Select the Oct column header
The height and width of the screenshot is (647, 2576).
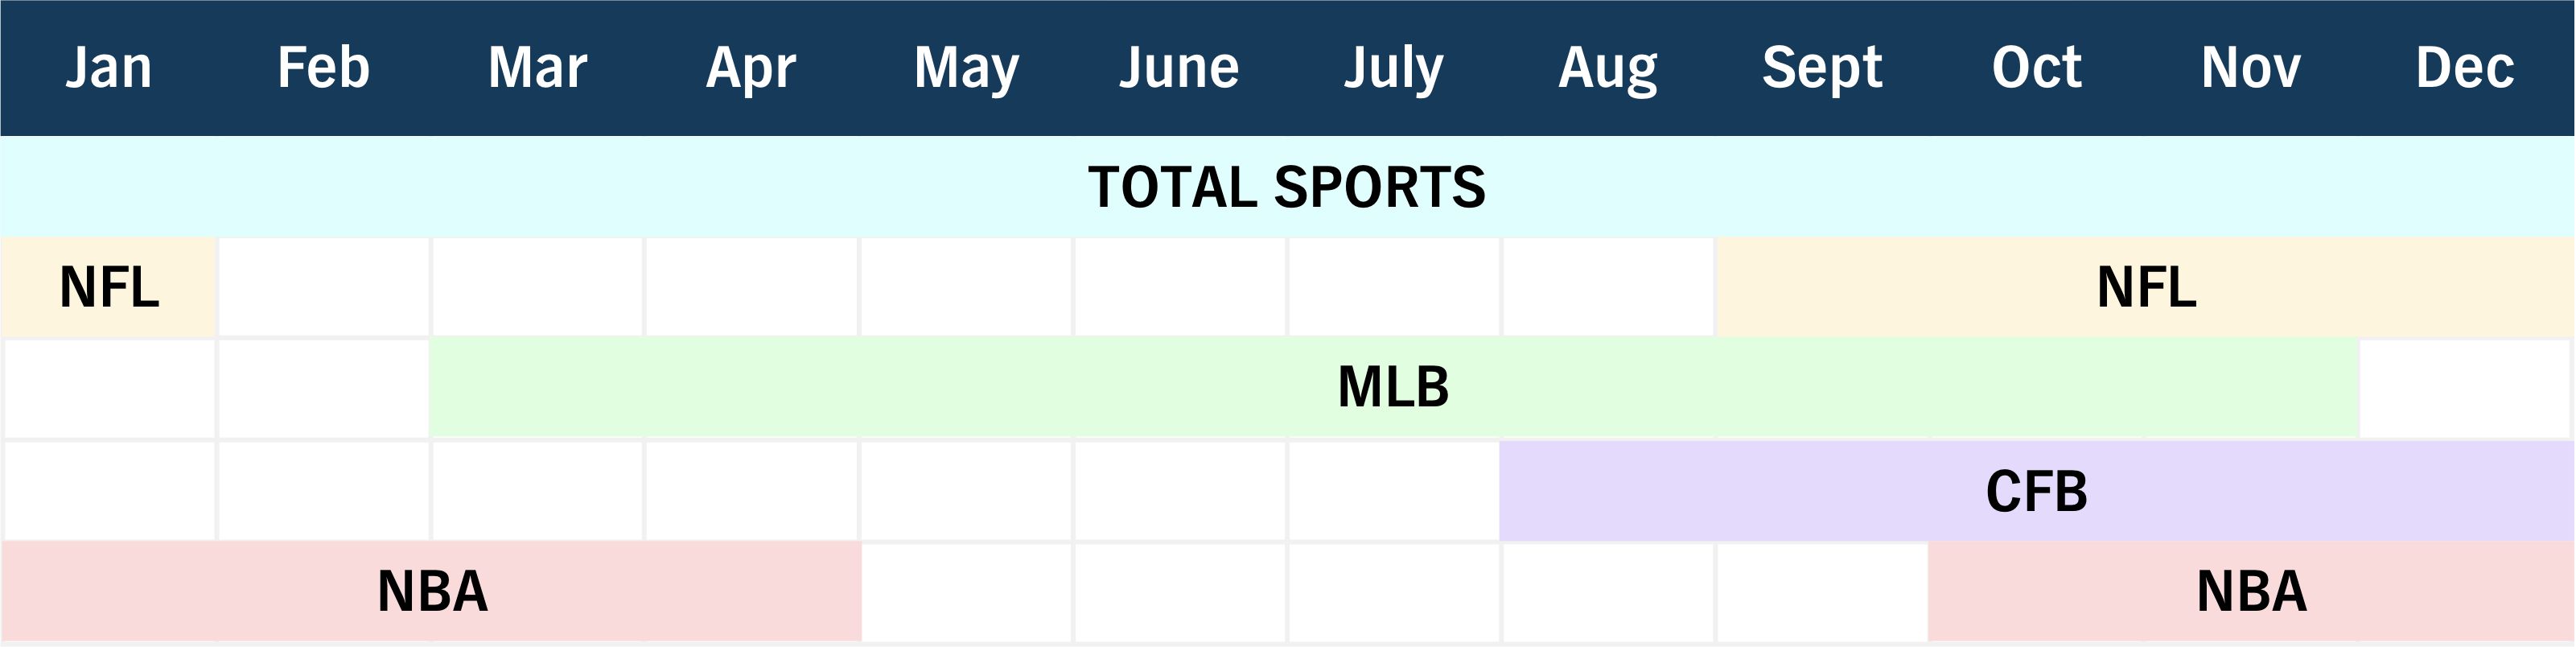pyautogui.click(x=2036, y=68)
